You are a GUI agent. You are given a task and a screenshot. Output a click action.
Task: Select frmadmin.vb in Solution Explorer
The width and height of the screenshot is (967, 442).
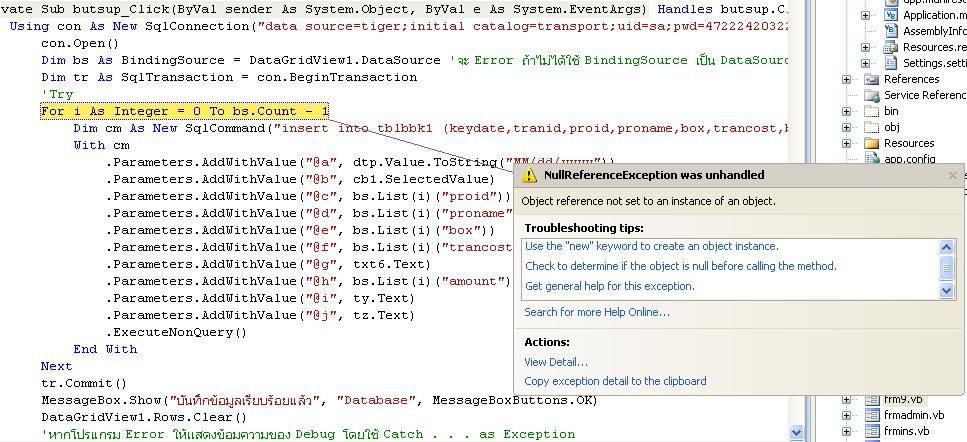[914, 415]
